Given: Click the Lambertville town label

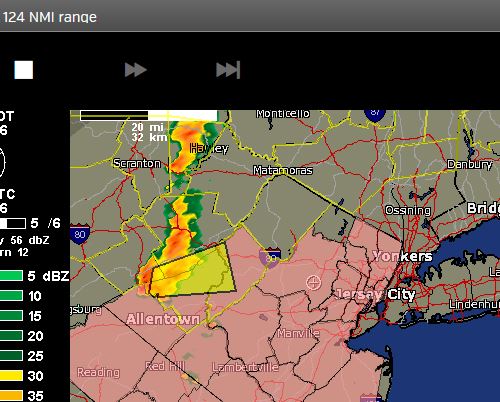Looking at the screenshot, I should (245, 367).
